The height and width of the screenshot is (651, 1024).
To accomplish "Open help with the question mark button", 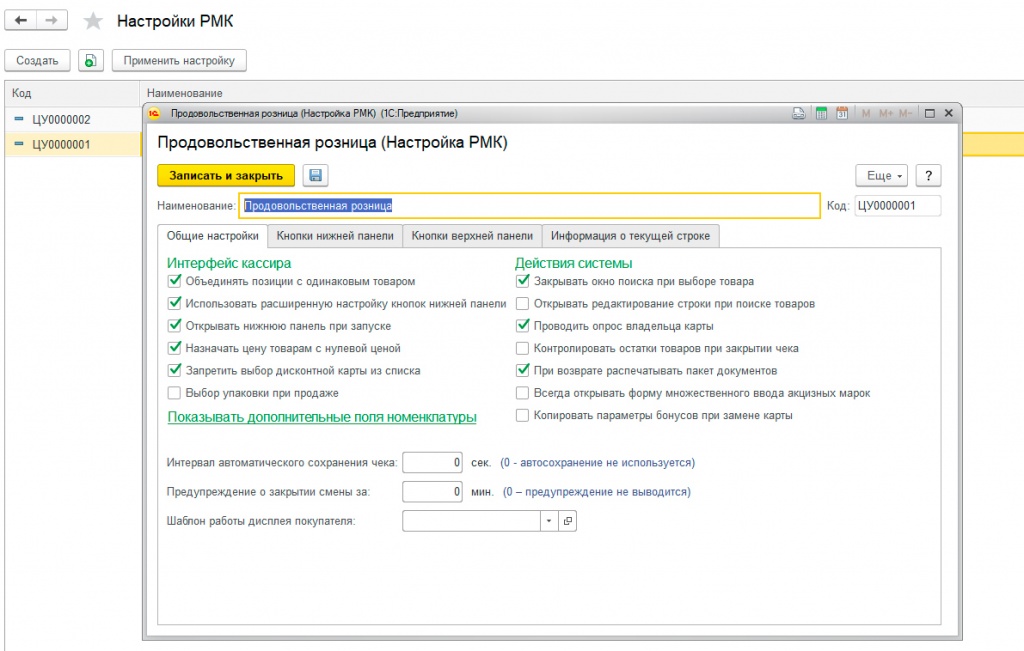I will point(929,176).
